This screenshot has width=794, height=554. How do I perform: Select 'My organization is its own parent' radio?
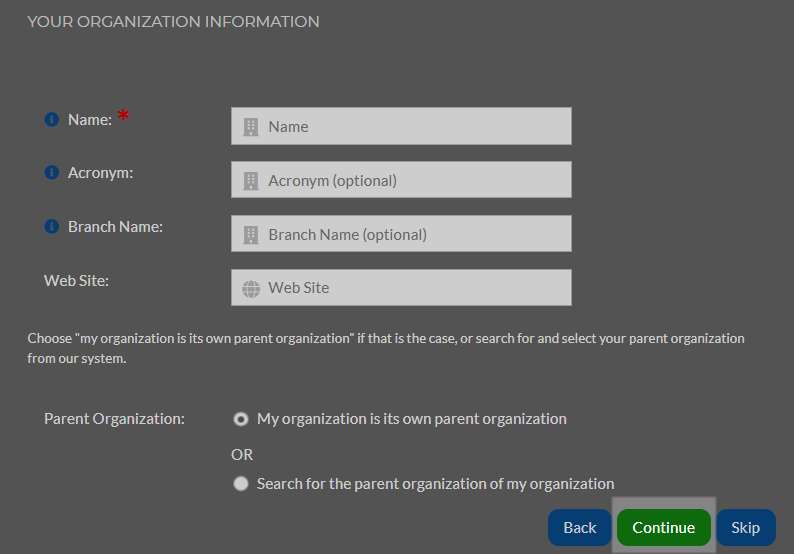[x=241, y=419]
